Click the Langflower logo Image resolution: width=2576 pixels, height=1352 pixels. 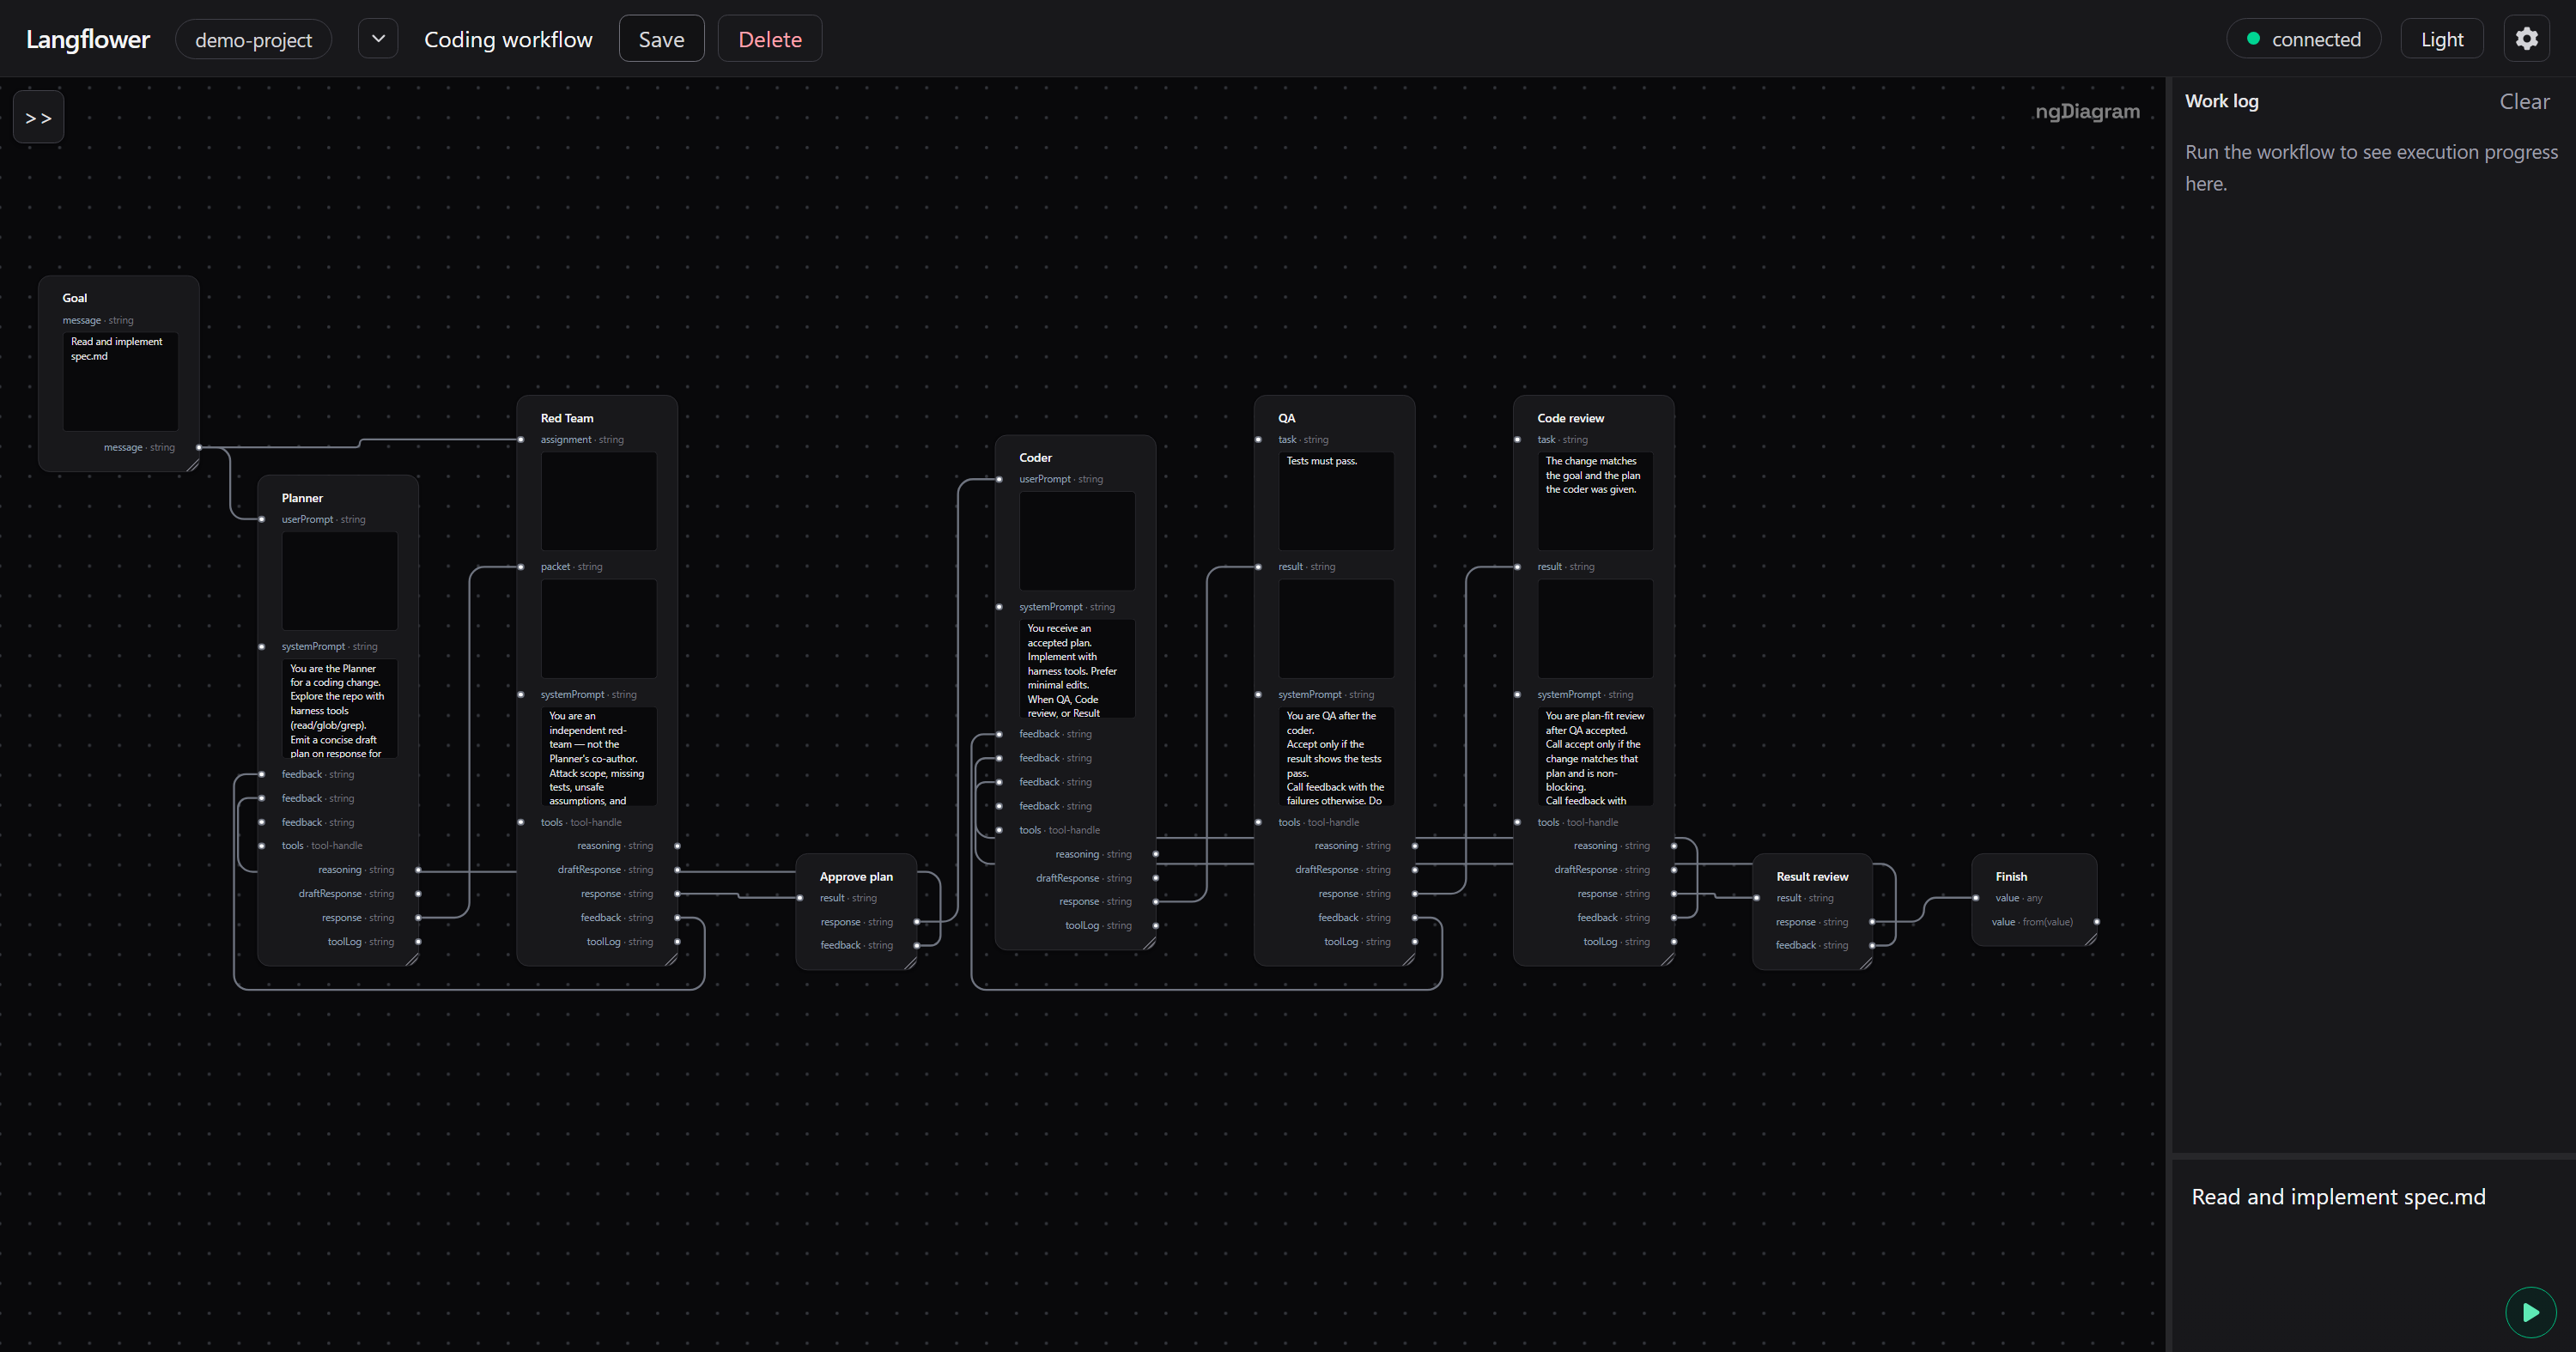tap(88, 39)
